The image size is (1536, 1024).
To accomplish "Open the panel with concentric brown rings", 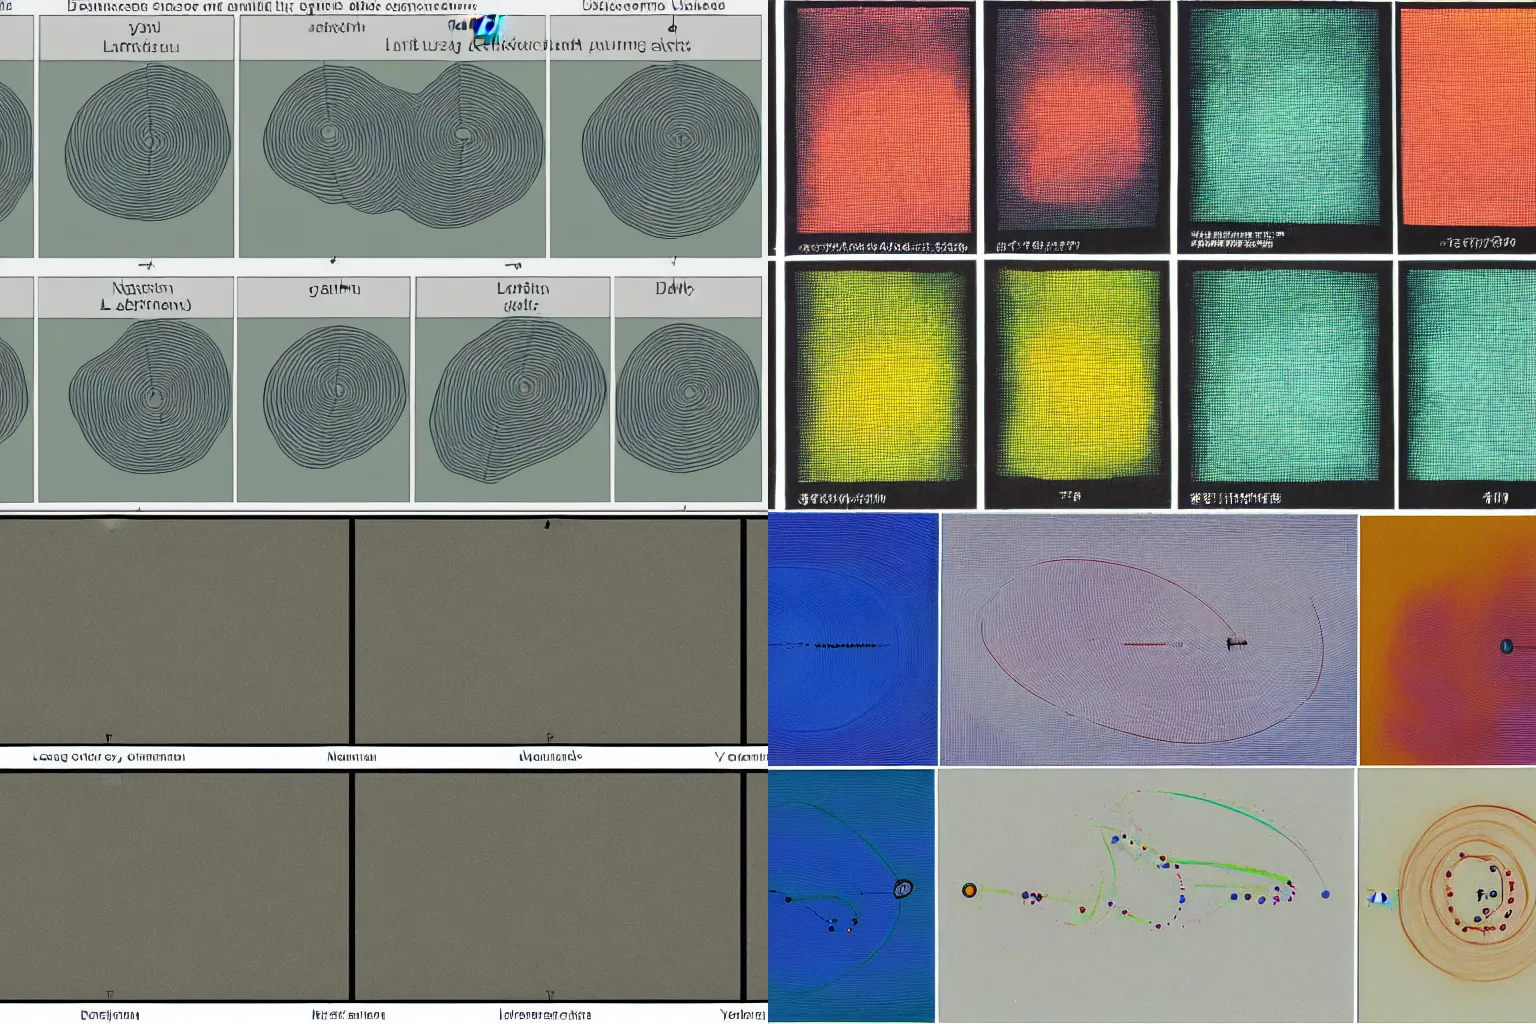I will pyautogui.click(x=1447, y=895).
